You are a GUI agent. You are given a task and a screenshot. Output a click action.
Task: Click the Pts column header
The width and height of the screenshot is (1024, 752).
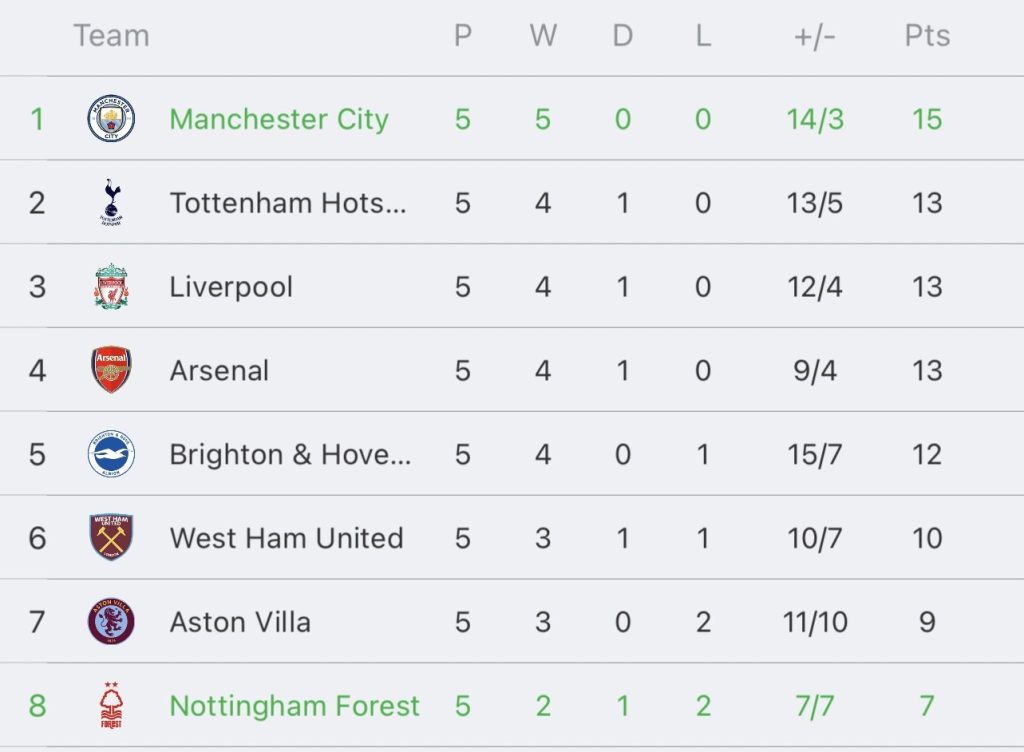pos(927,36)
